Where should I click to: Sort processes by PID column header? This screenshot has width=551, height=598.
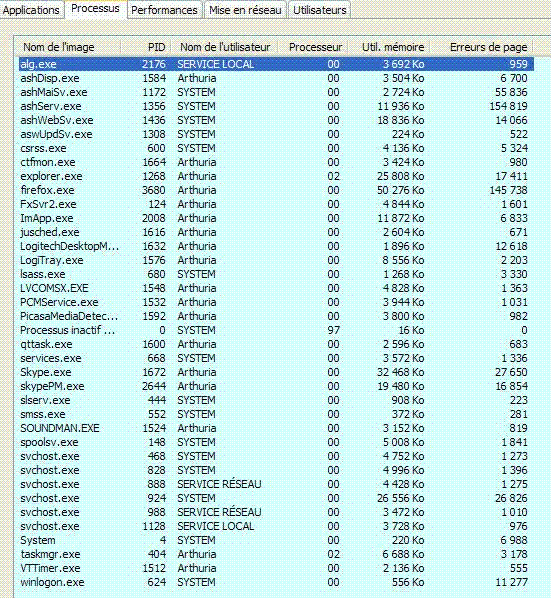coord(146,47)
